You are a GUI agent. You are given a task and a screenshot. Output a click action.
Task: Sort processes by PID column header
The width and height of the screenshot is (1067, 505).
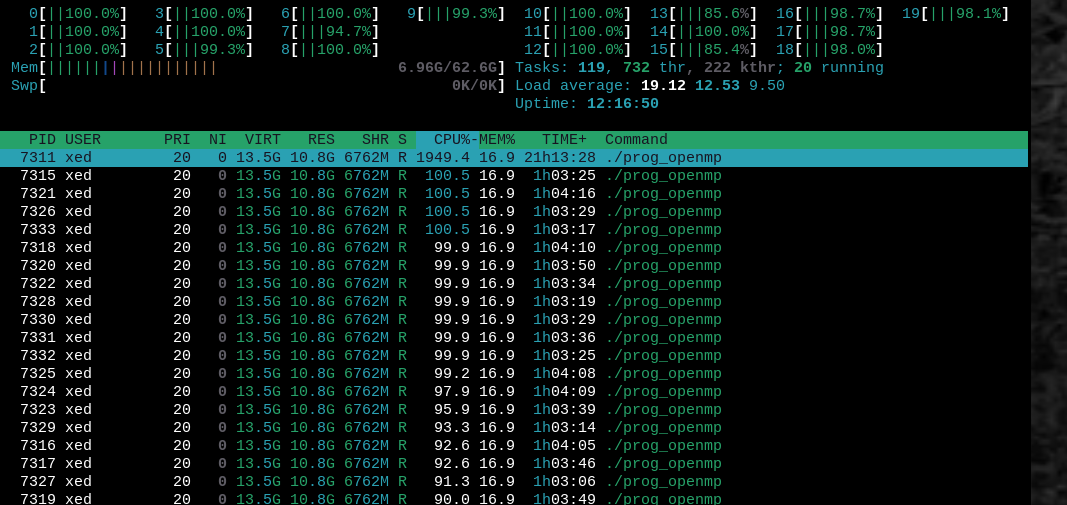tap(42, 140)
